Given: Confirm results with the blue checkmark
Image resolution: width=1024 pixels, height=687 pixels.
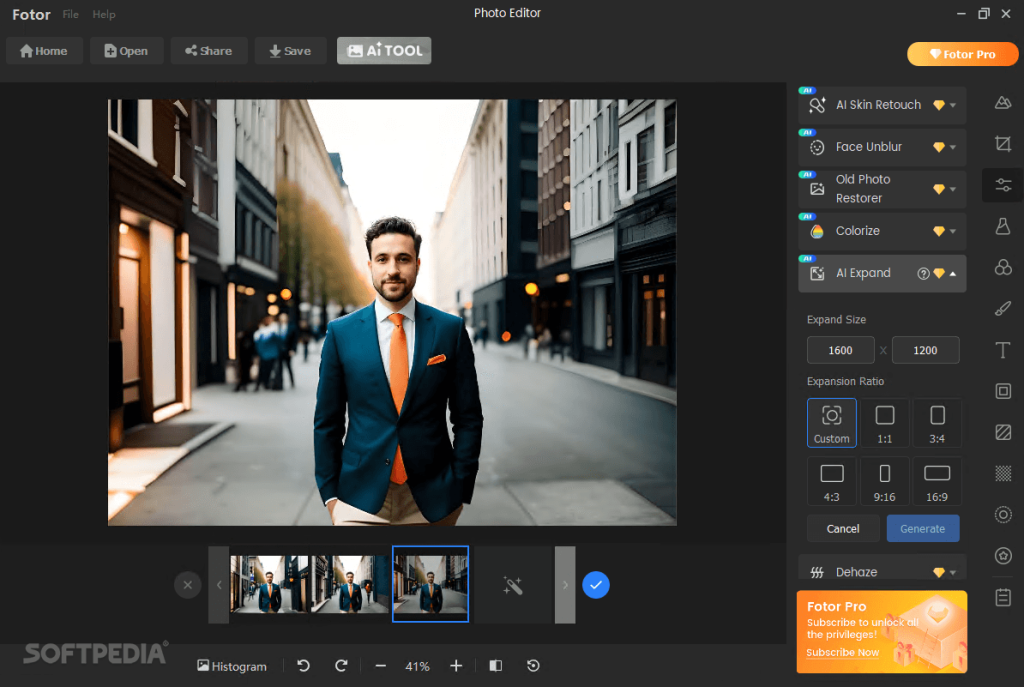Looking at the screenshot, I should pos(596,585).
